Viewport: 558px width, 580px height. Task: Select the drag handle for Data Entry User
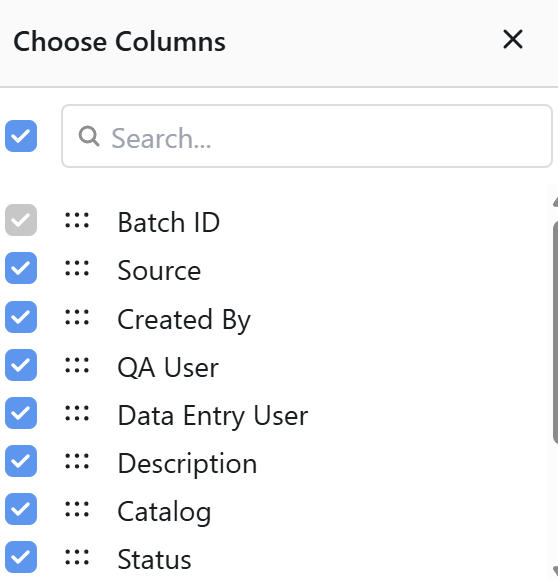(77, 413)
